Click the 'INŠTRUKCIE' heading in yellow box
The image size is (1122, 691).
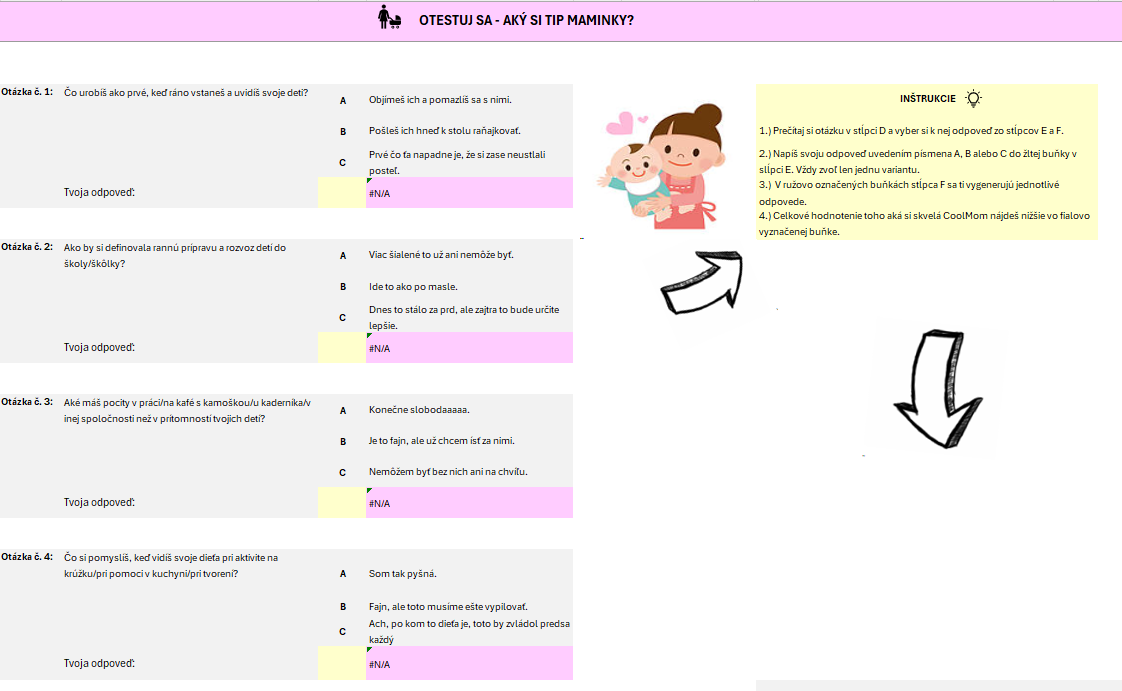[x=927, y=99]
